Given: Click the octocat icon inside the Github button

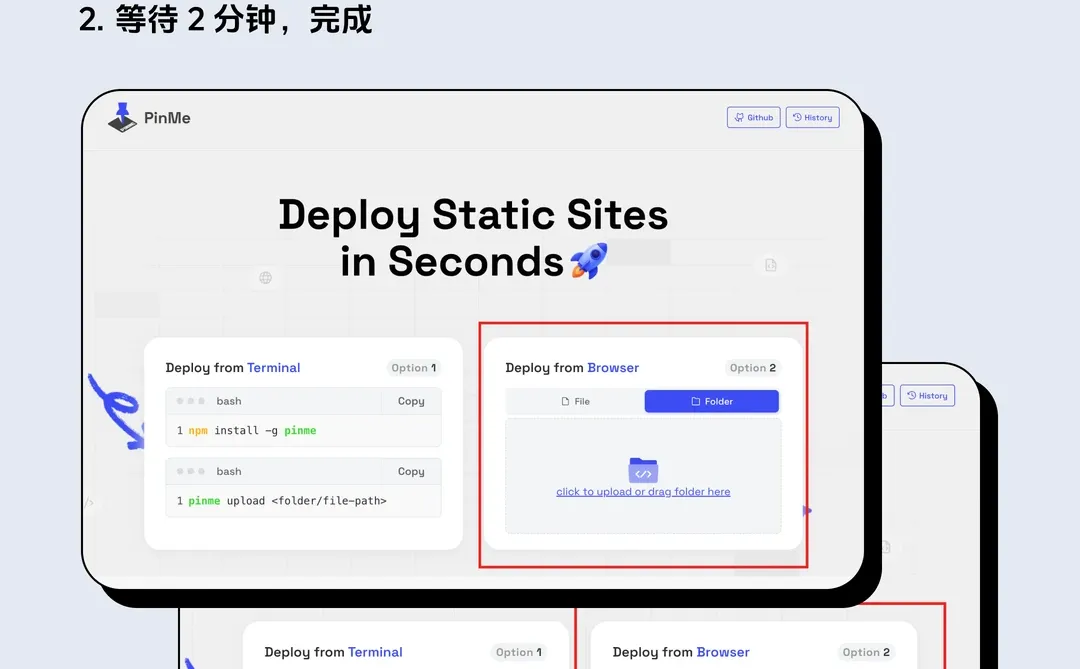Looking at the screenshot, I should pyautogui.click(x=739, y=117).
